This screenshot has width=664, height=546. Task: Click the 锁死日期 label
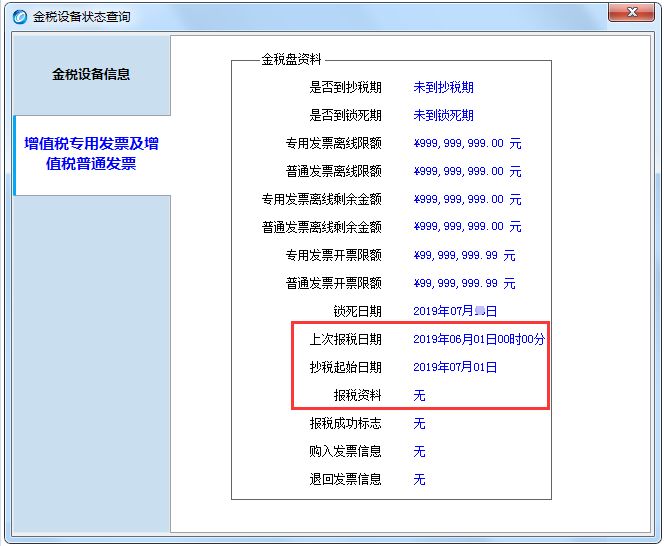pyautogui.click(x=357, y=311)
